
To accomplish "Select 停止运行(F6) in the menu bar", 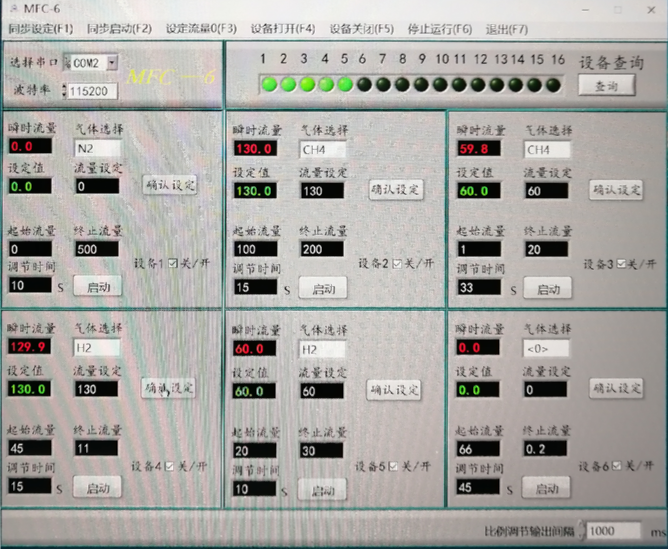I will 439,29.
